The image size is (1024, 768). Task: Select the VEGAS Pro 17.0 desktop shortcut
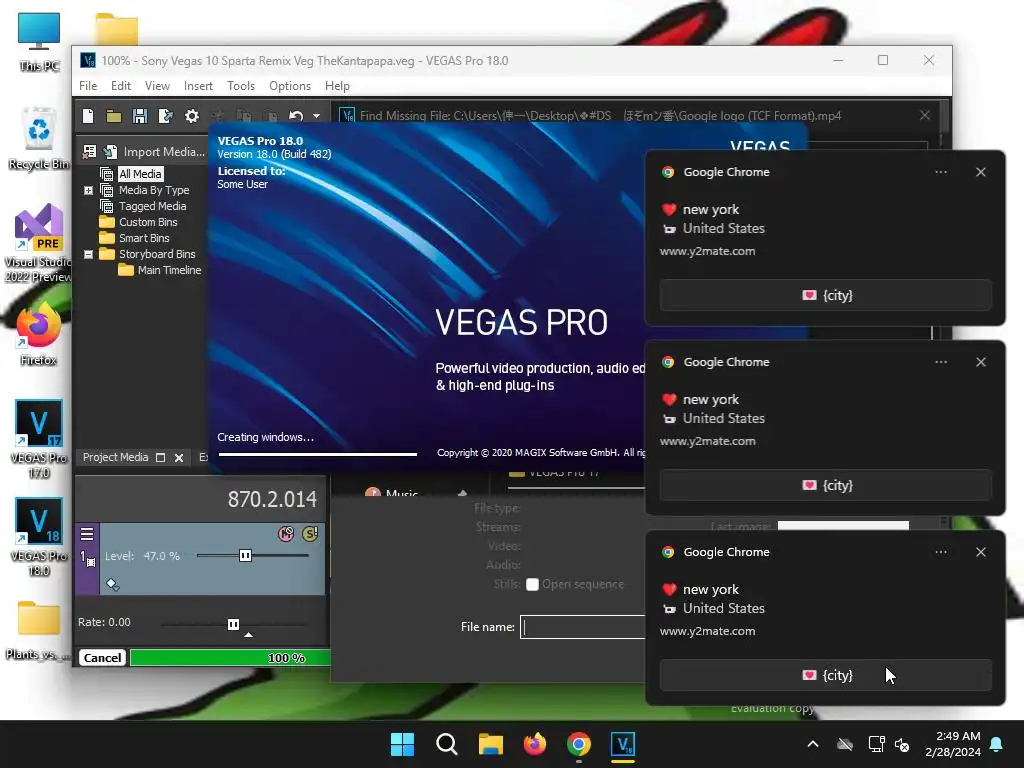39,439
